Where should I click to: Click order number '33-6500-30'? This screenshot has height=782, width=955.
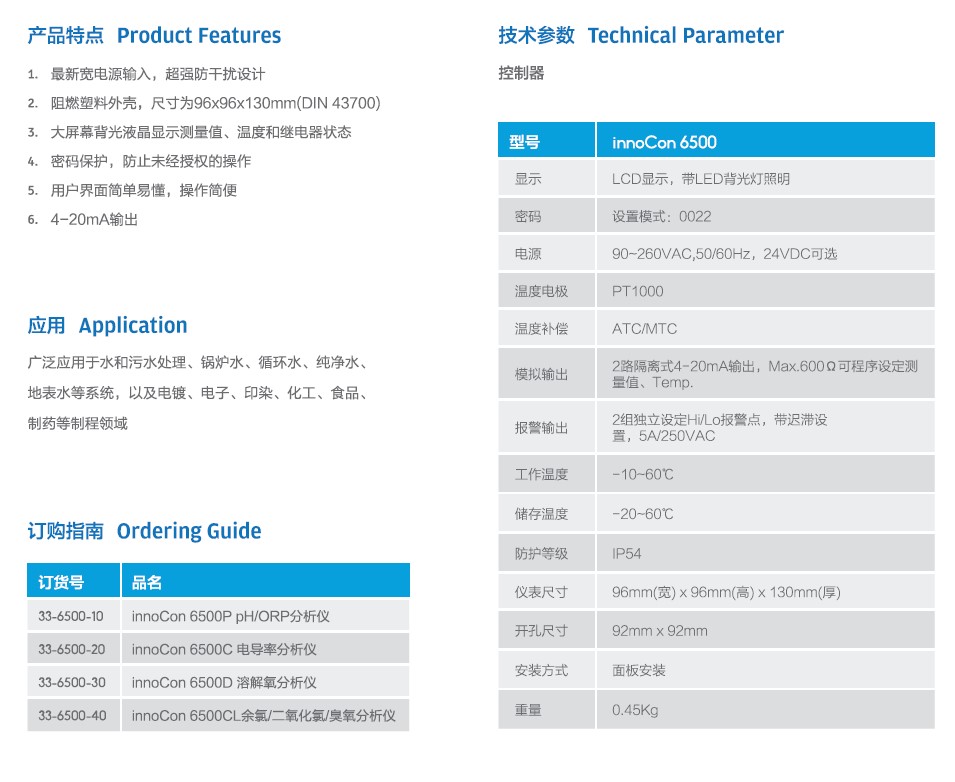click(71, 683)
